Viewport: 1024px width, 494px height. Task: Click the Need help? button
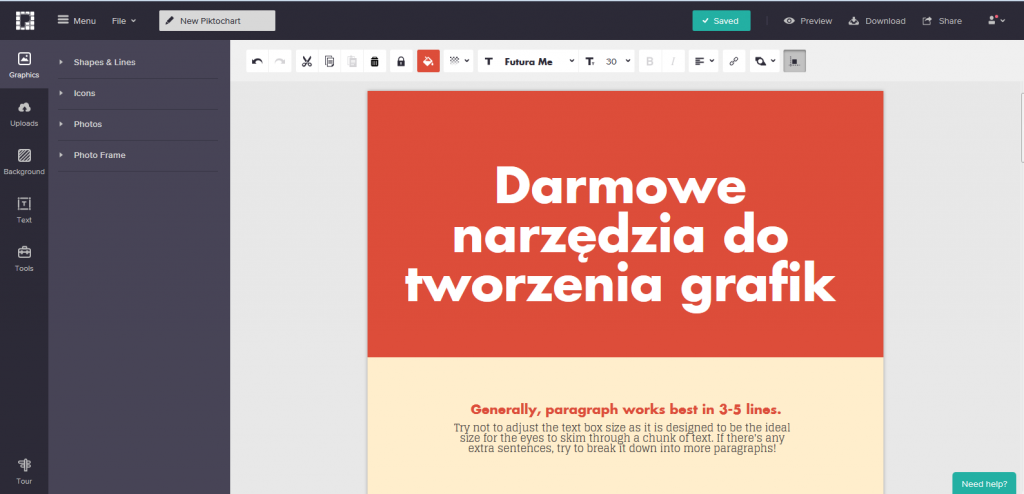[x=984, y=483]
